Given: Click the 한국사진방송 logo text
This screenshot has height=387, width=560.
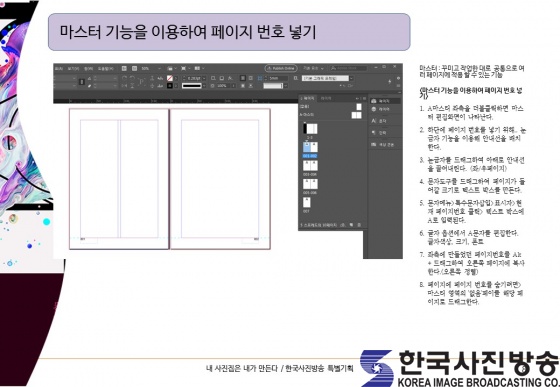Looking at the screenshot, I should click(479, 363).
